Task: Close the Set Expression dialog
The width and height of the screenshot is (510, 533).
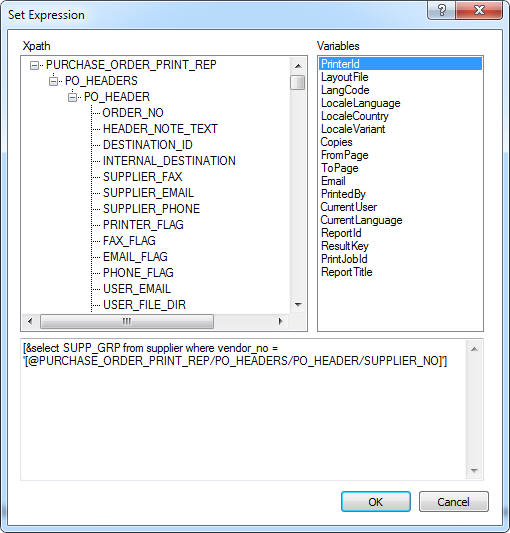Action: coord(479,10)
